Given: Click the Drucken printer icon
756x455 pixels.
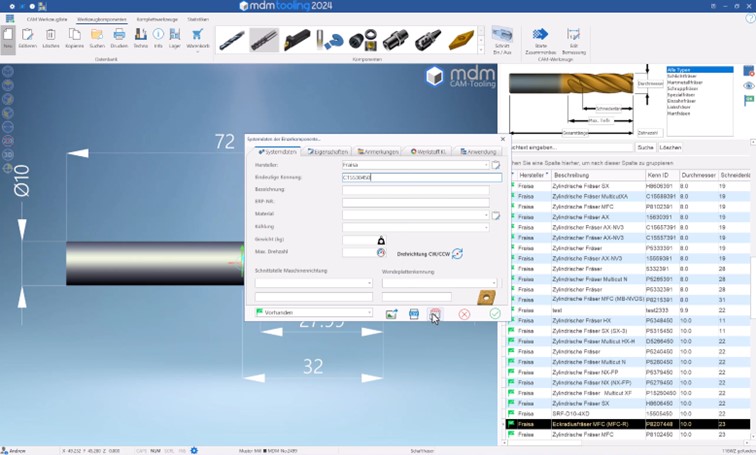Looking at the screenshot, I should [119, 38].
